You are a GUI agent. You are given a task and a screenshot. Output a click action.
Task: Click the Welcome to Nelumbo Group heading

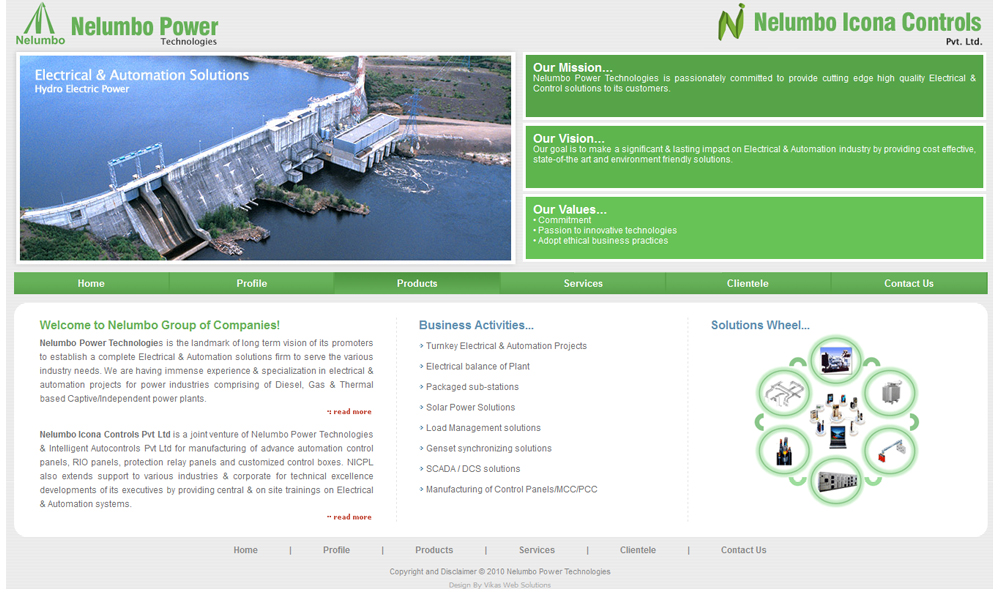coord(159,325)
